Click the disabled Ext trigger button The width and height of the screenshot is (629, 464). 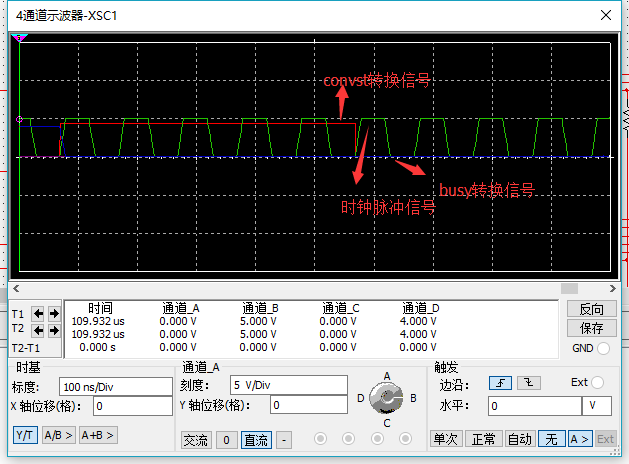[605, 439]
